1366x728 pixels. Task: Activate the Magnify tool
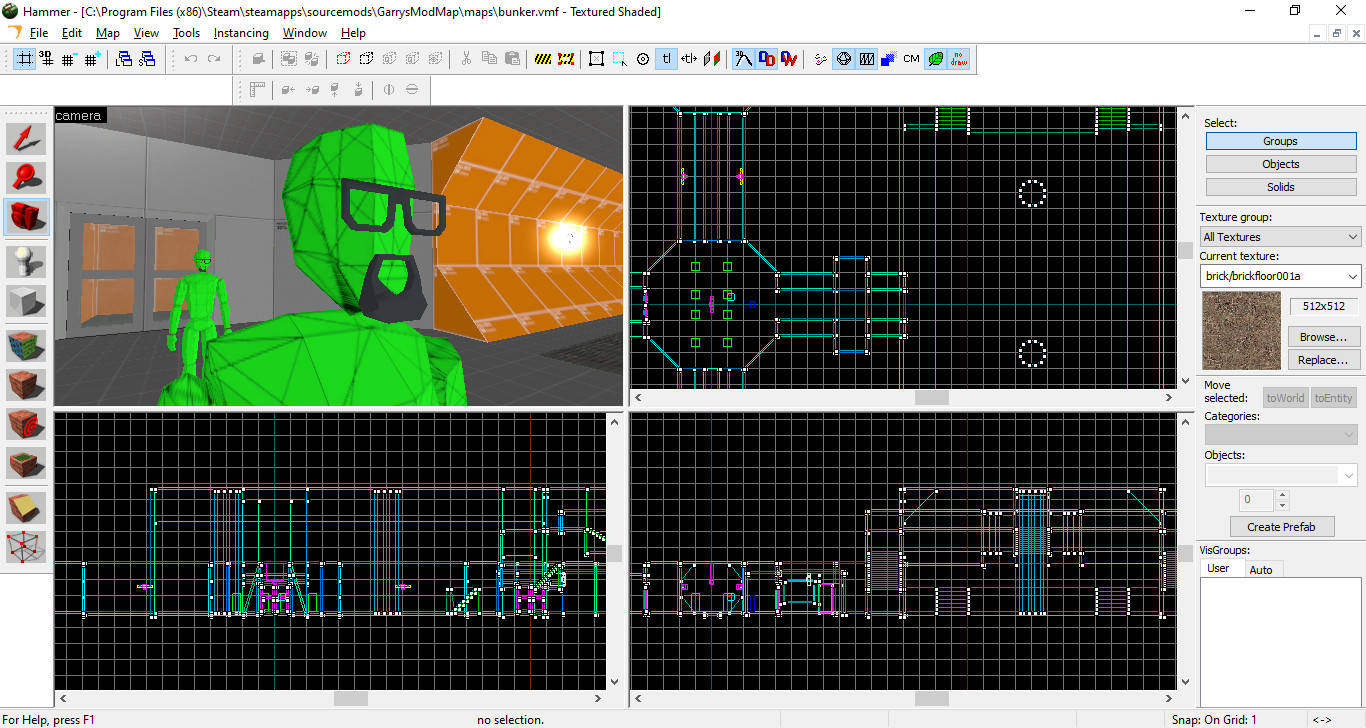click(x=26, y=177)
